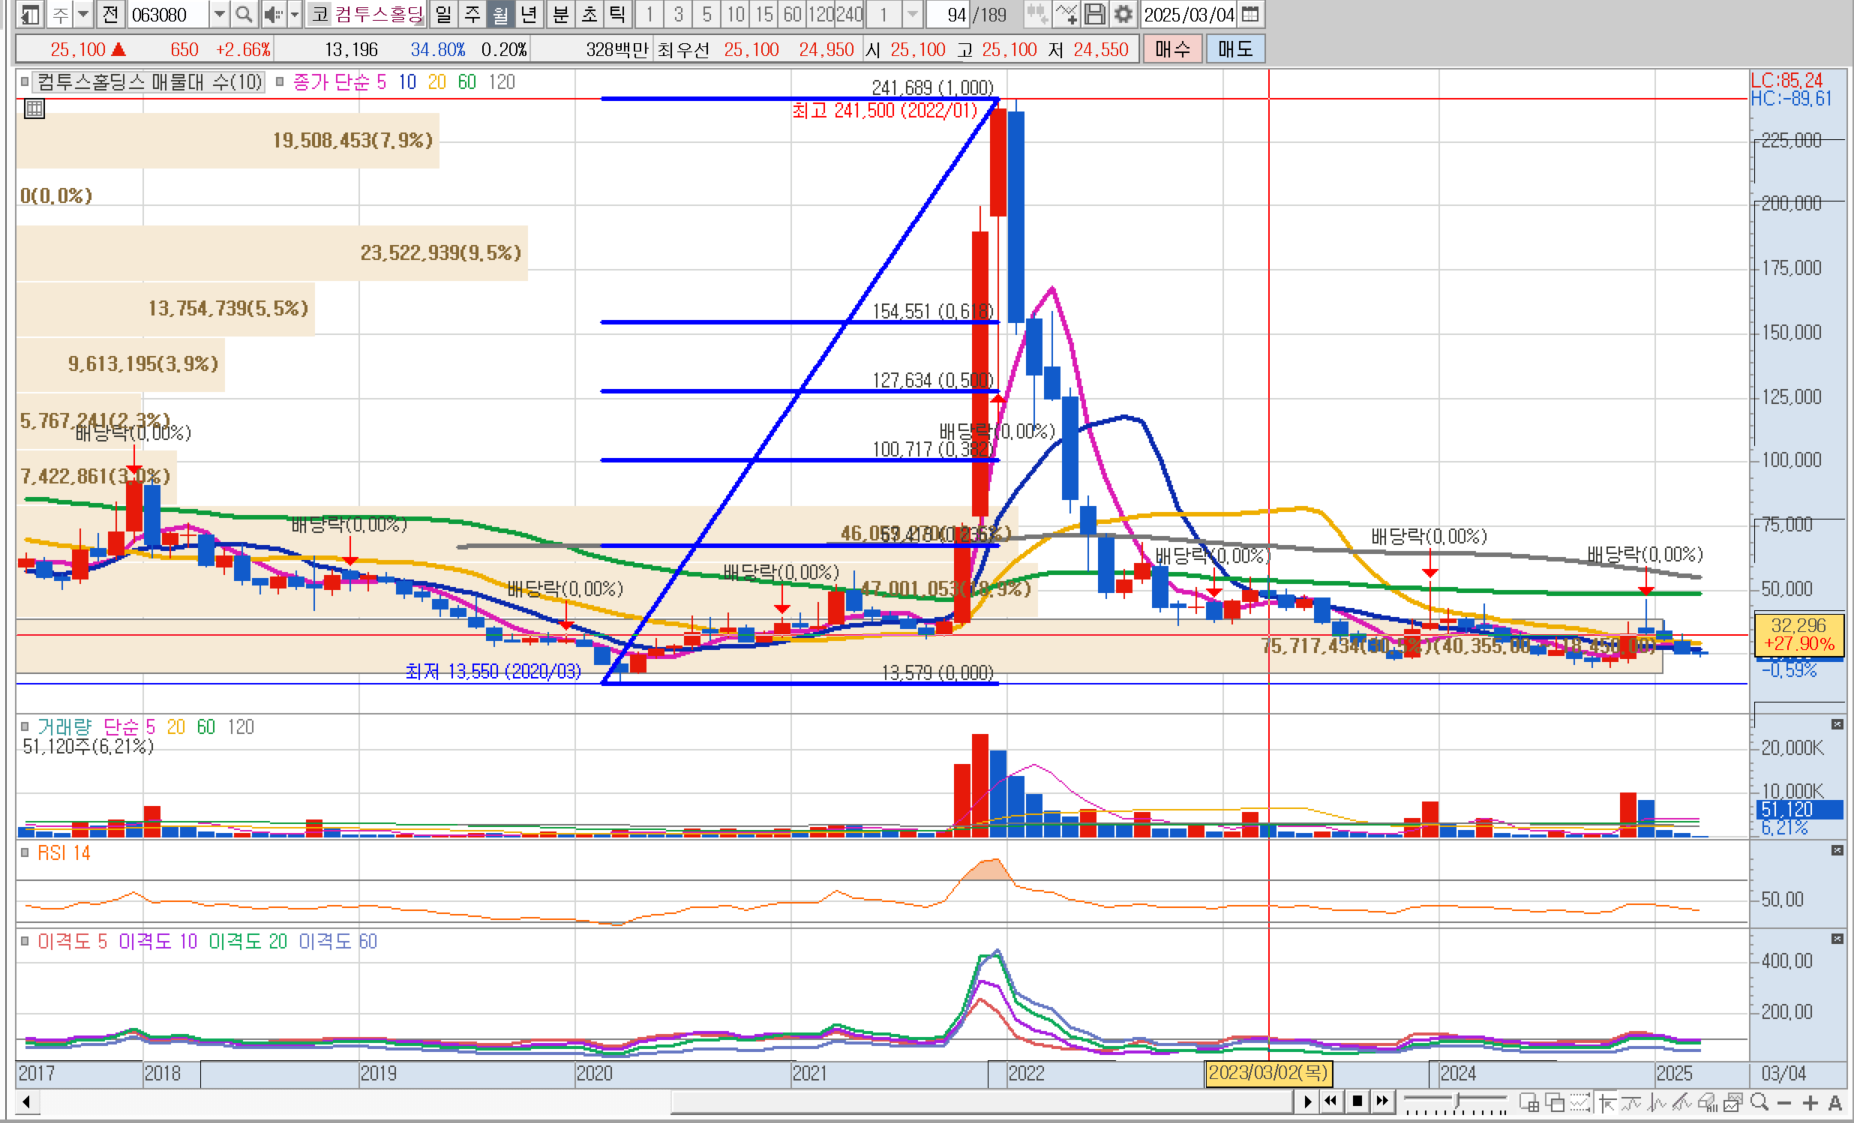
Task: Toggle the 이격도 indicator checkbox
Action: point(26,941)
